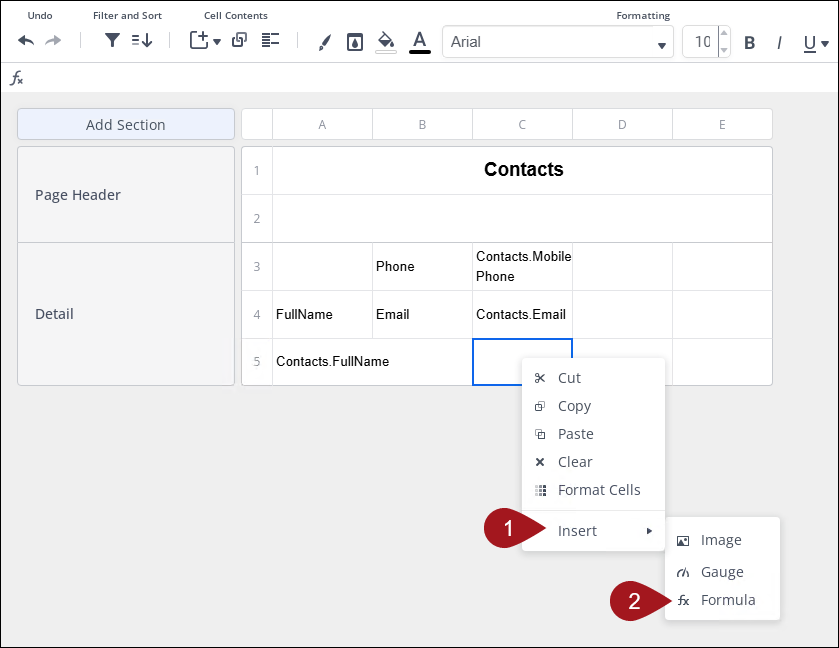This screenshot has width=839, height=648.
Task: Select row 3 header
Action: (257, 266)
